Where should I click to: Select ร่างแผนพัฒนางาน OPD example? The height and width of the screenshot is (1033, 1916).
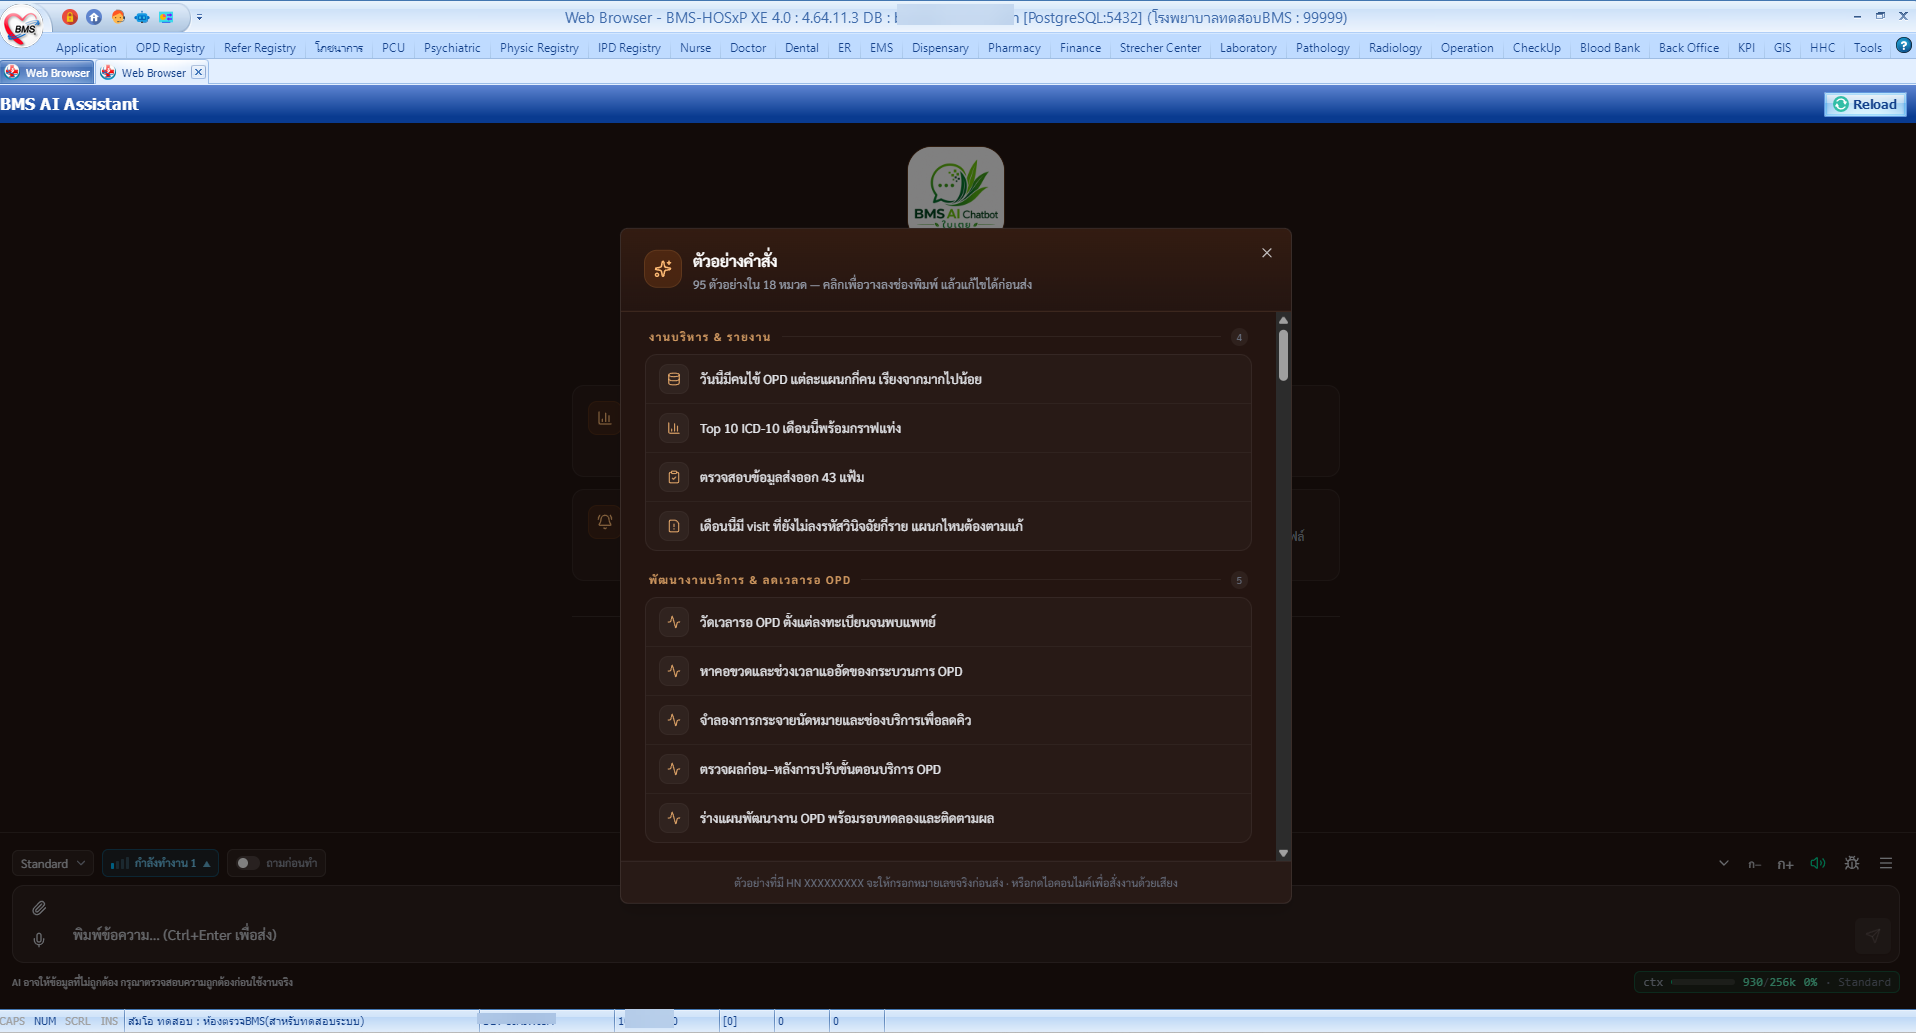(948, 818)
